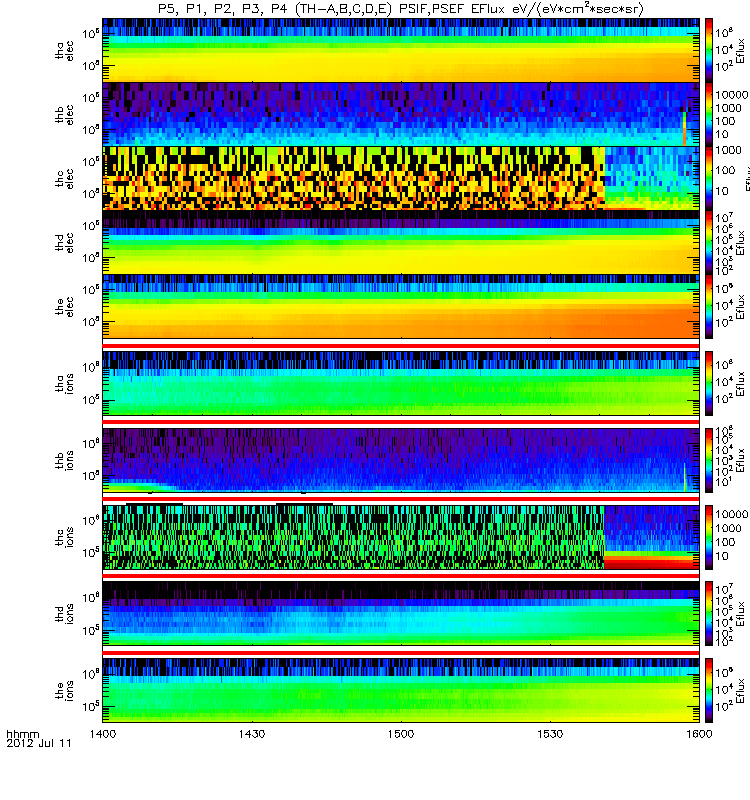Click the 1600 time axis label
This screenshot has height=800, width=750.
pos(699,734)
